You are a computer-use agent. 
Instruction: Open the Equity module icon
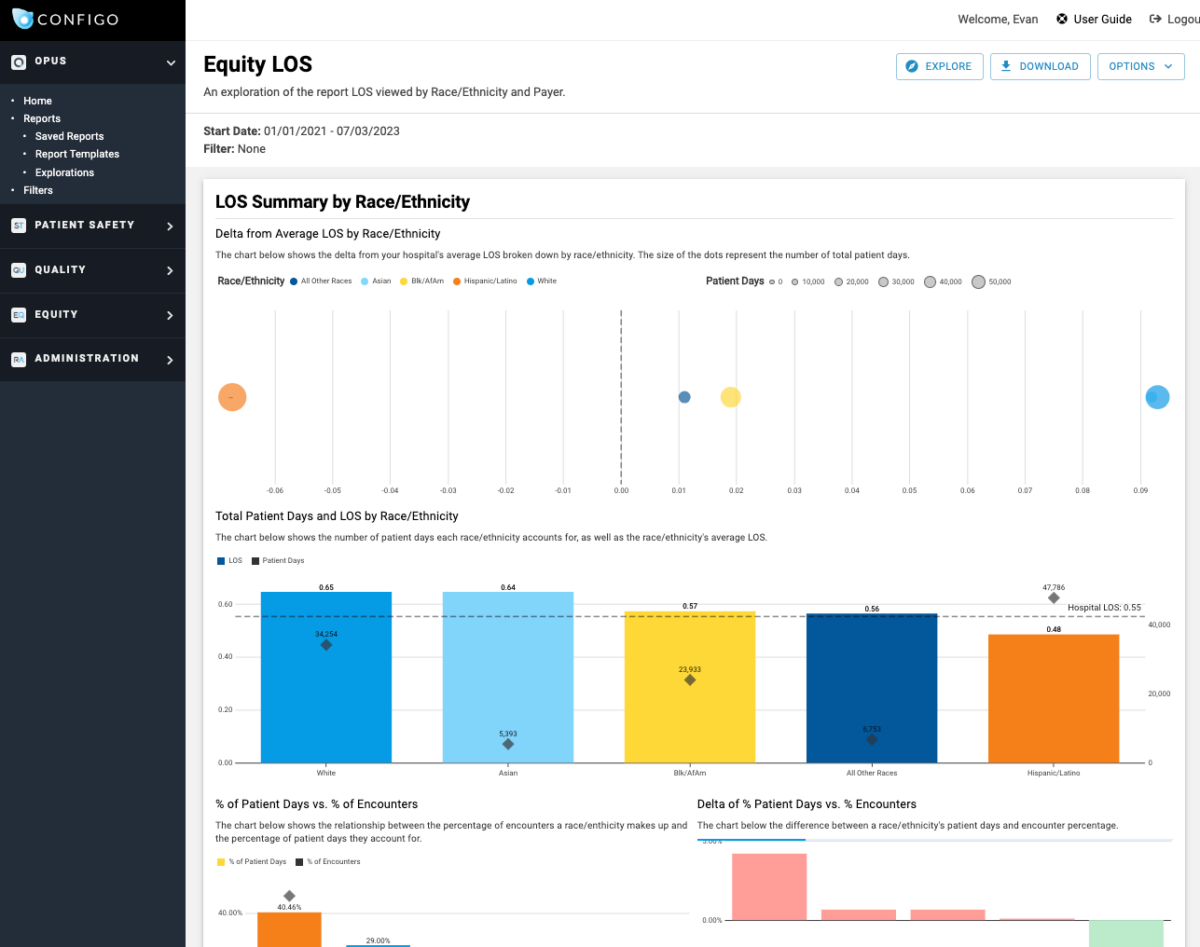19,314
